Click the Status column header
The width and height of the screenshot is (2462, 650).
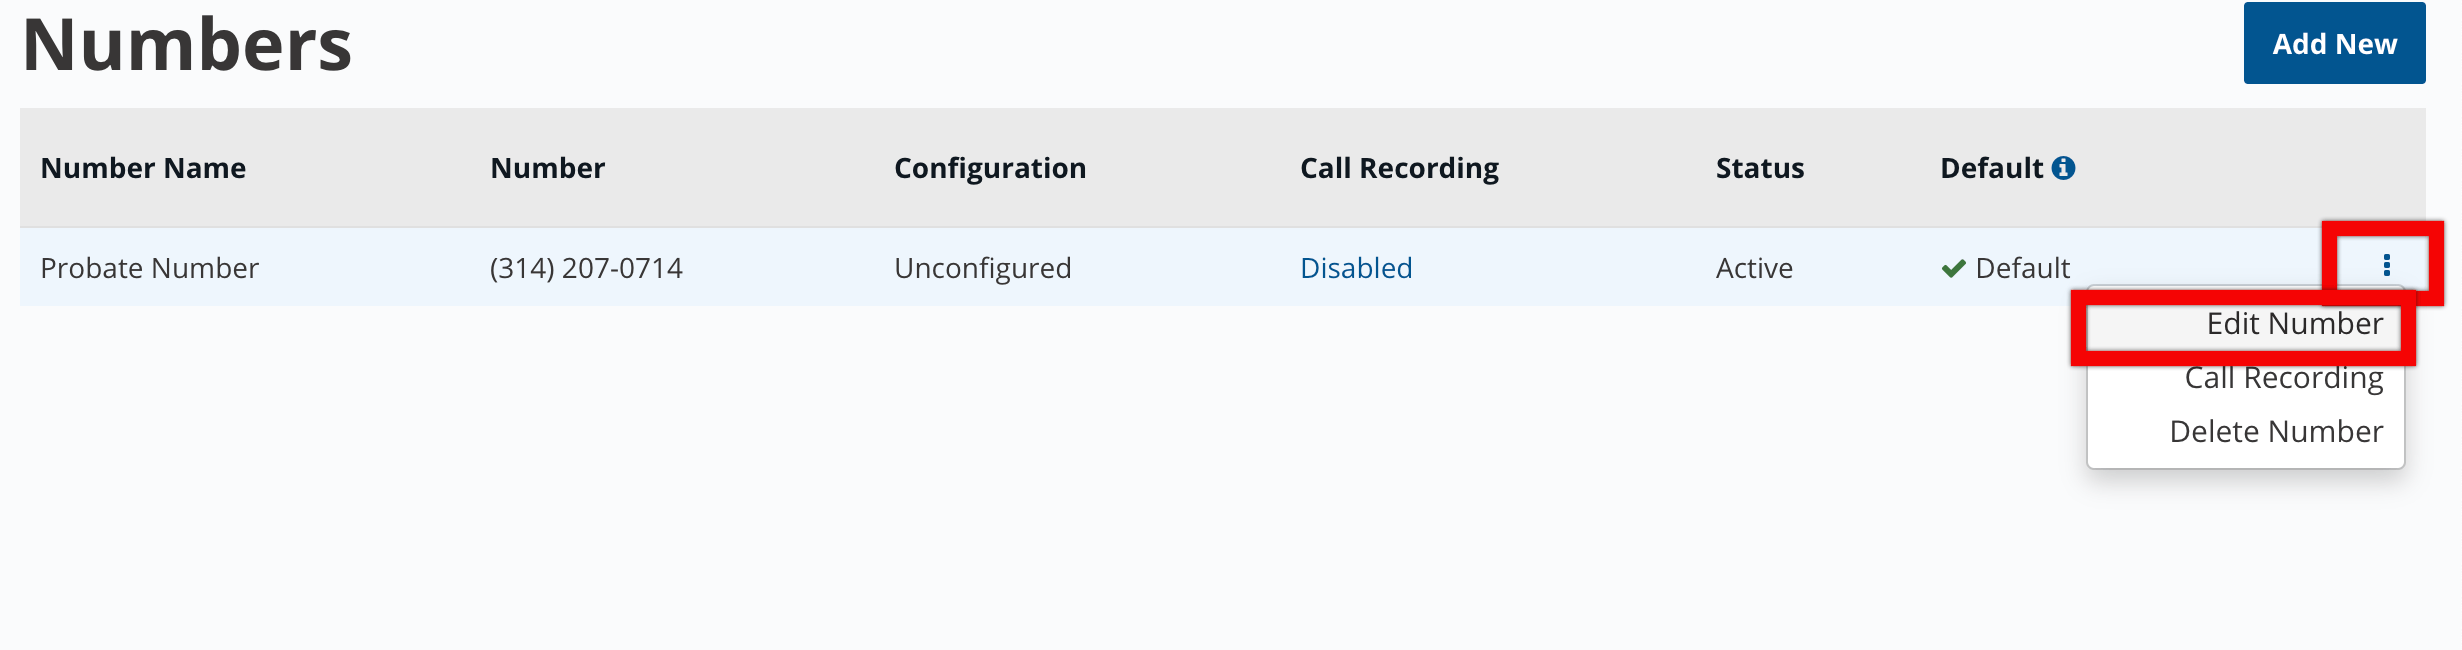(x=1760, y=168)
